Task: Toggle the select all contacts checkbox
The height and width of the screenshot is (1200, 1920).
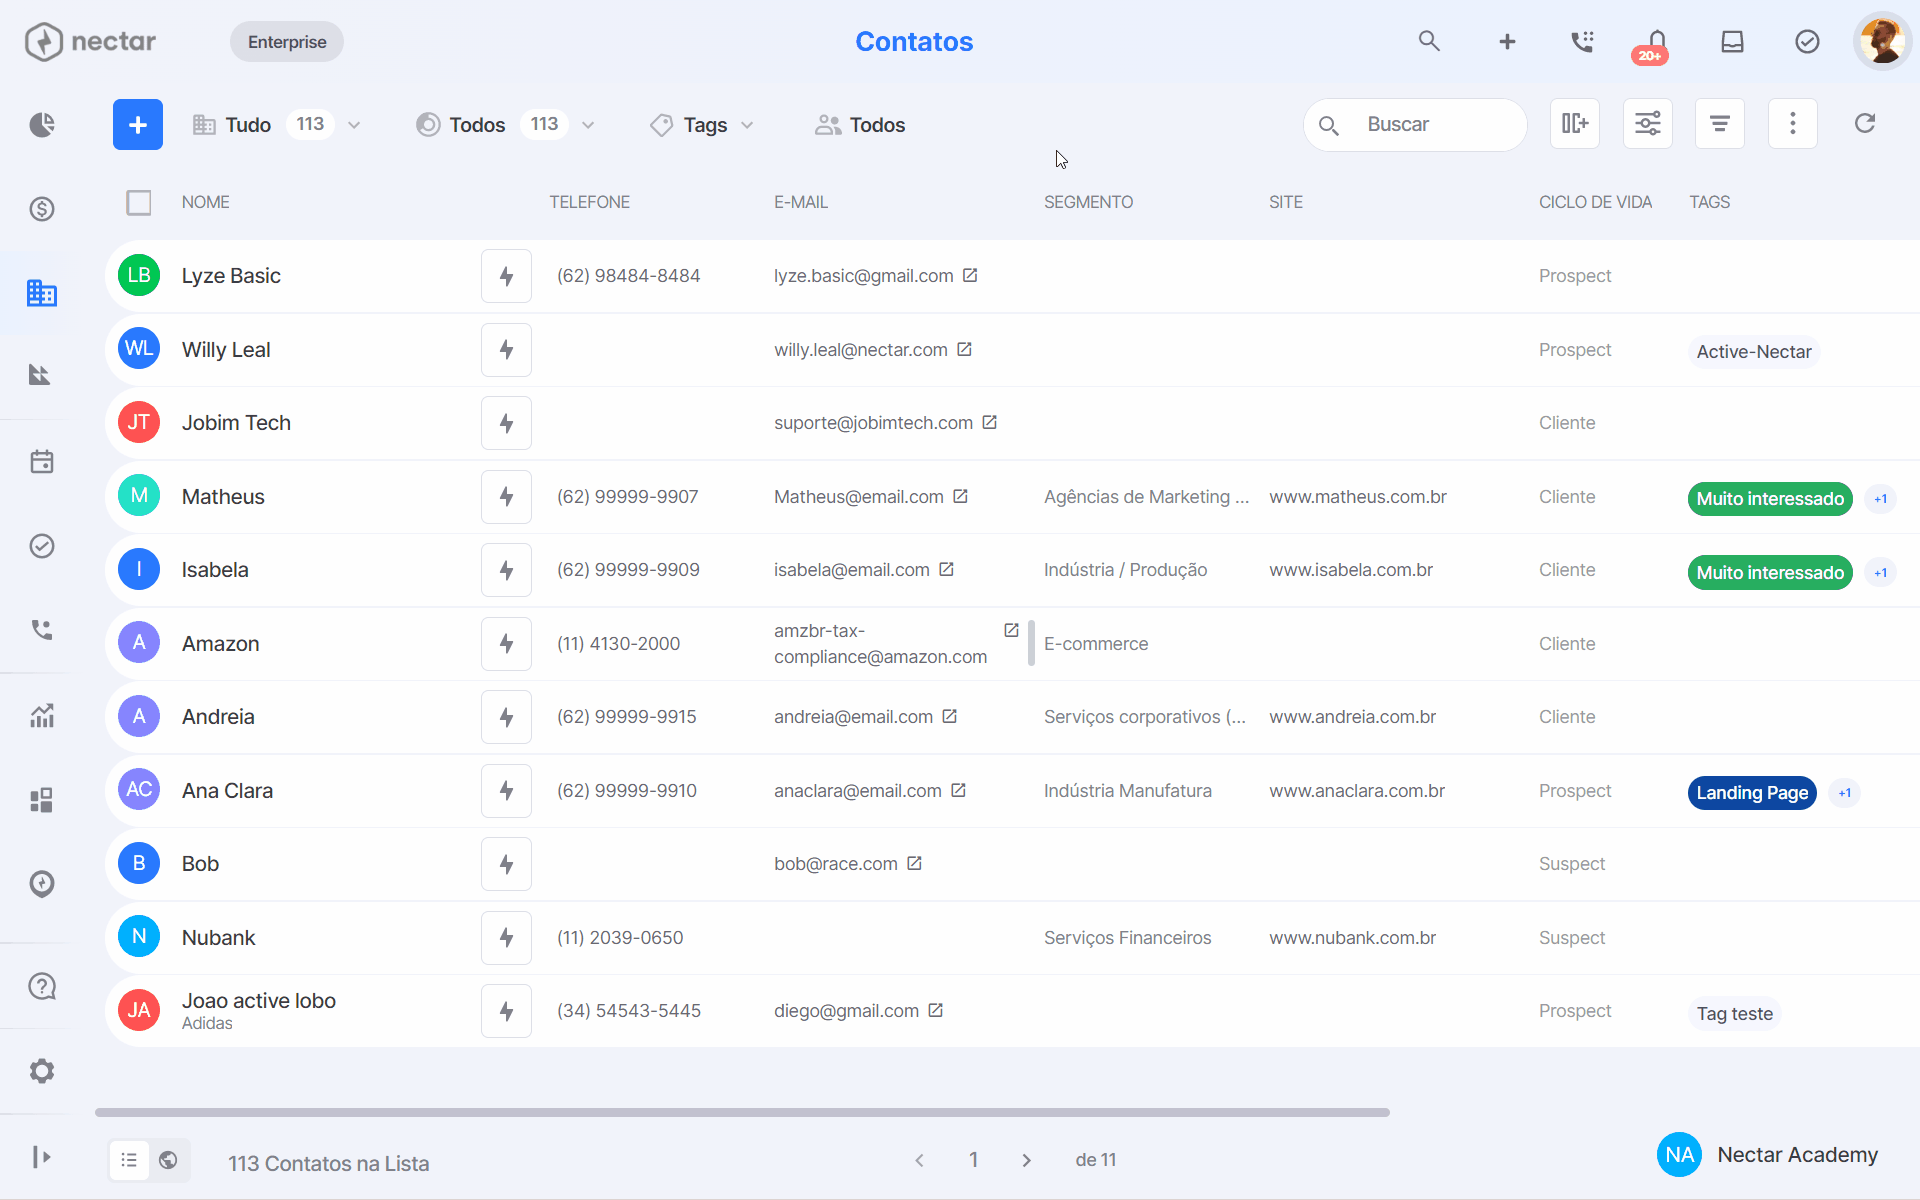Action: coord(139,203)
